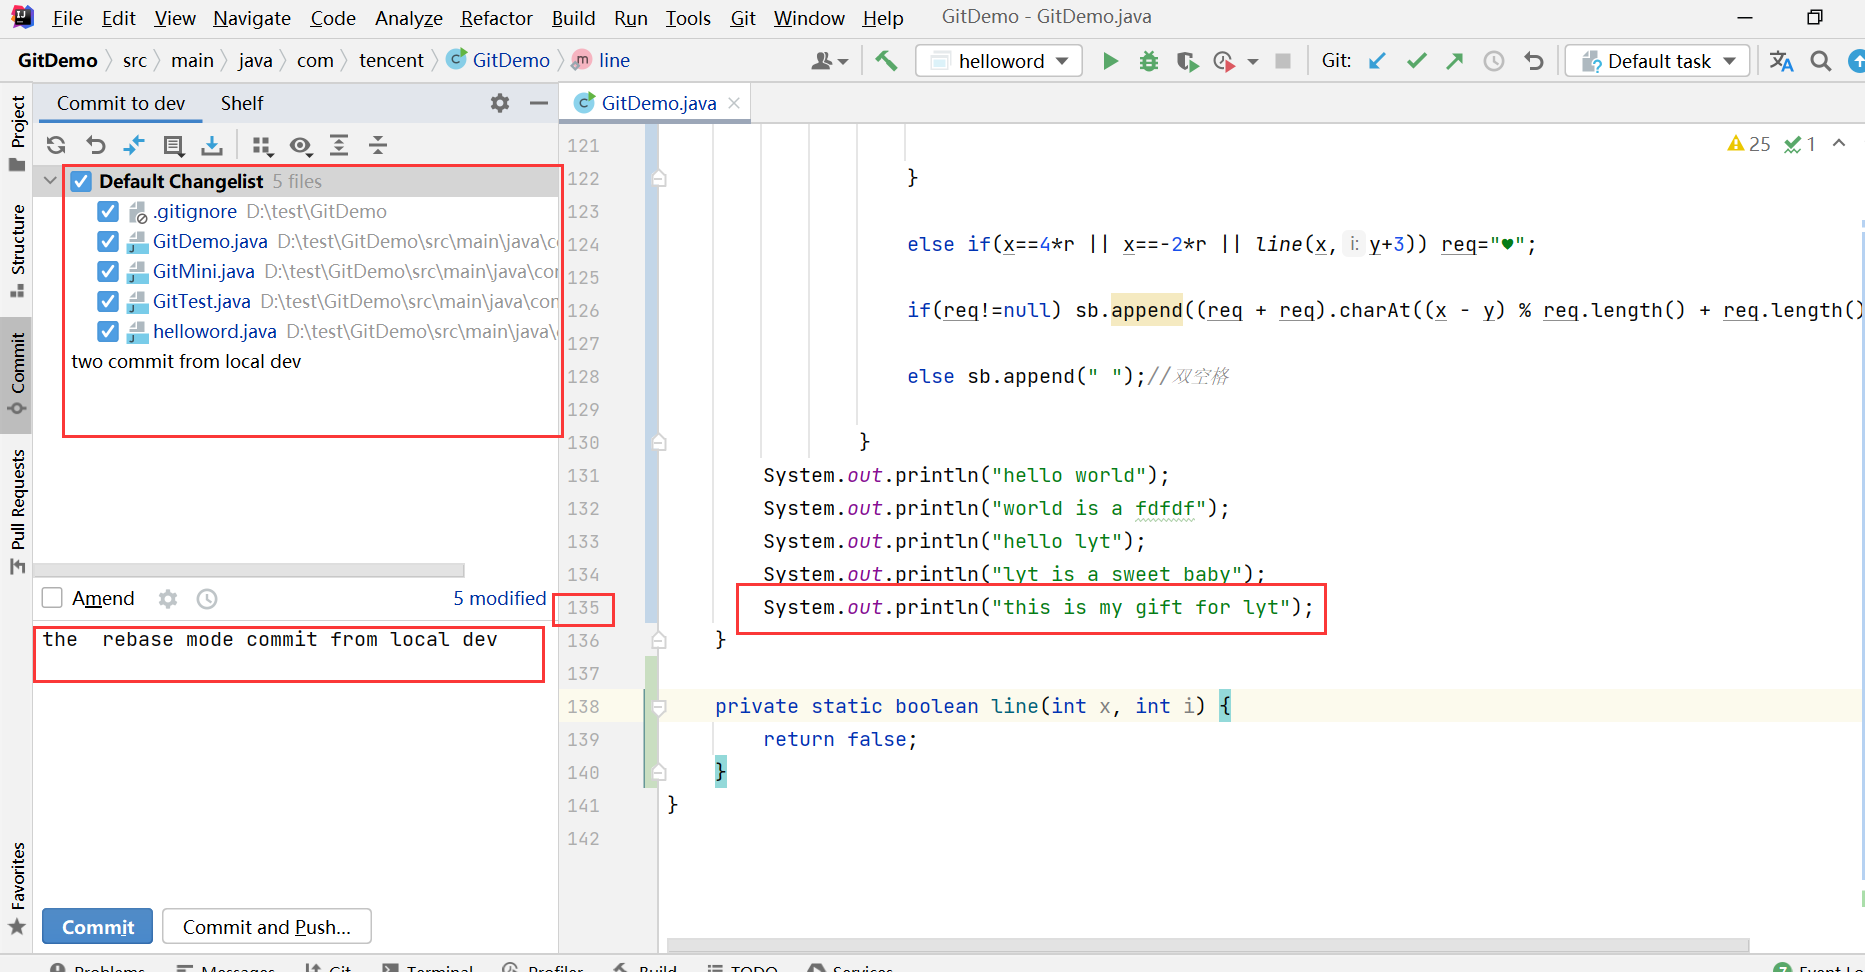
Task: Click the Translate icon in toolbar
Action: (1781, 61)
